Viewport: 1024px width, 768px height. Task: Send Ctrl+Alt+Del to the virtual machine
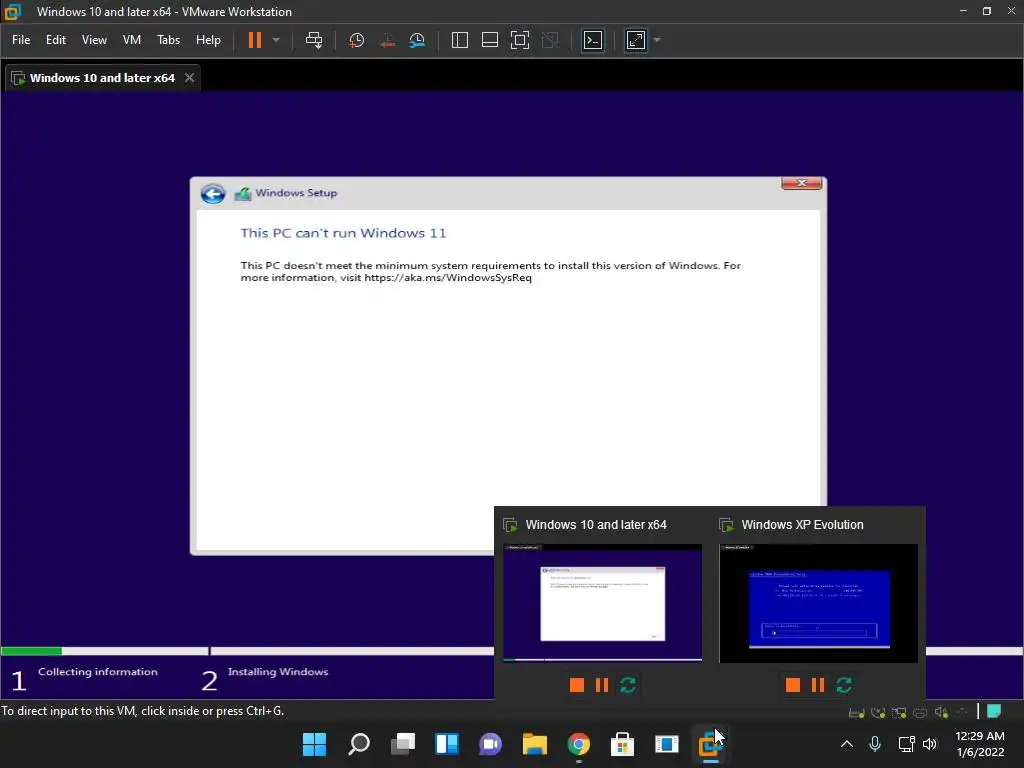pyautogui.click(x=314, y=40)
